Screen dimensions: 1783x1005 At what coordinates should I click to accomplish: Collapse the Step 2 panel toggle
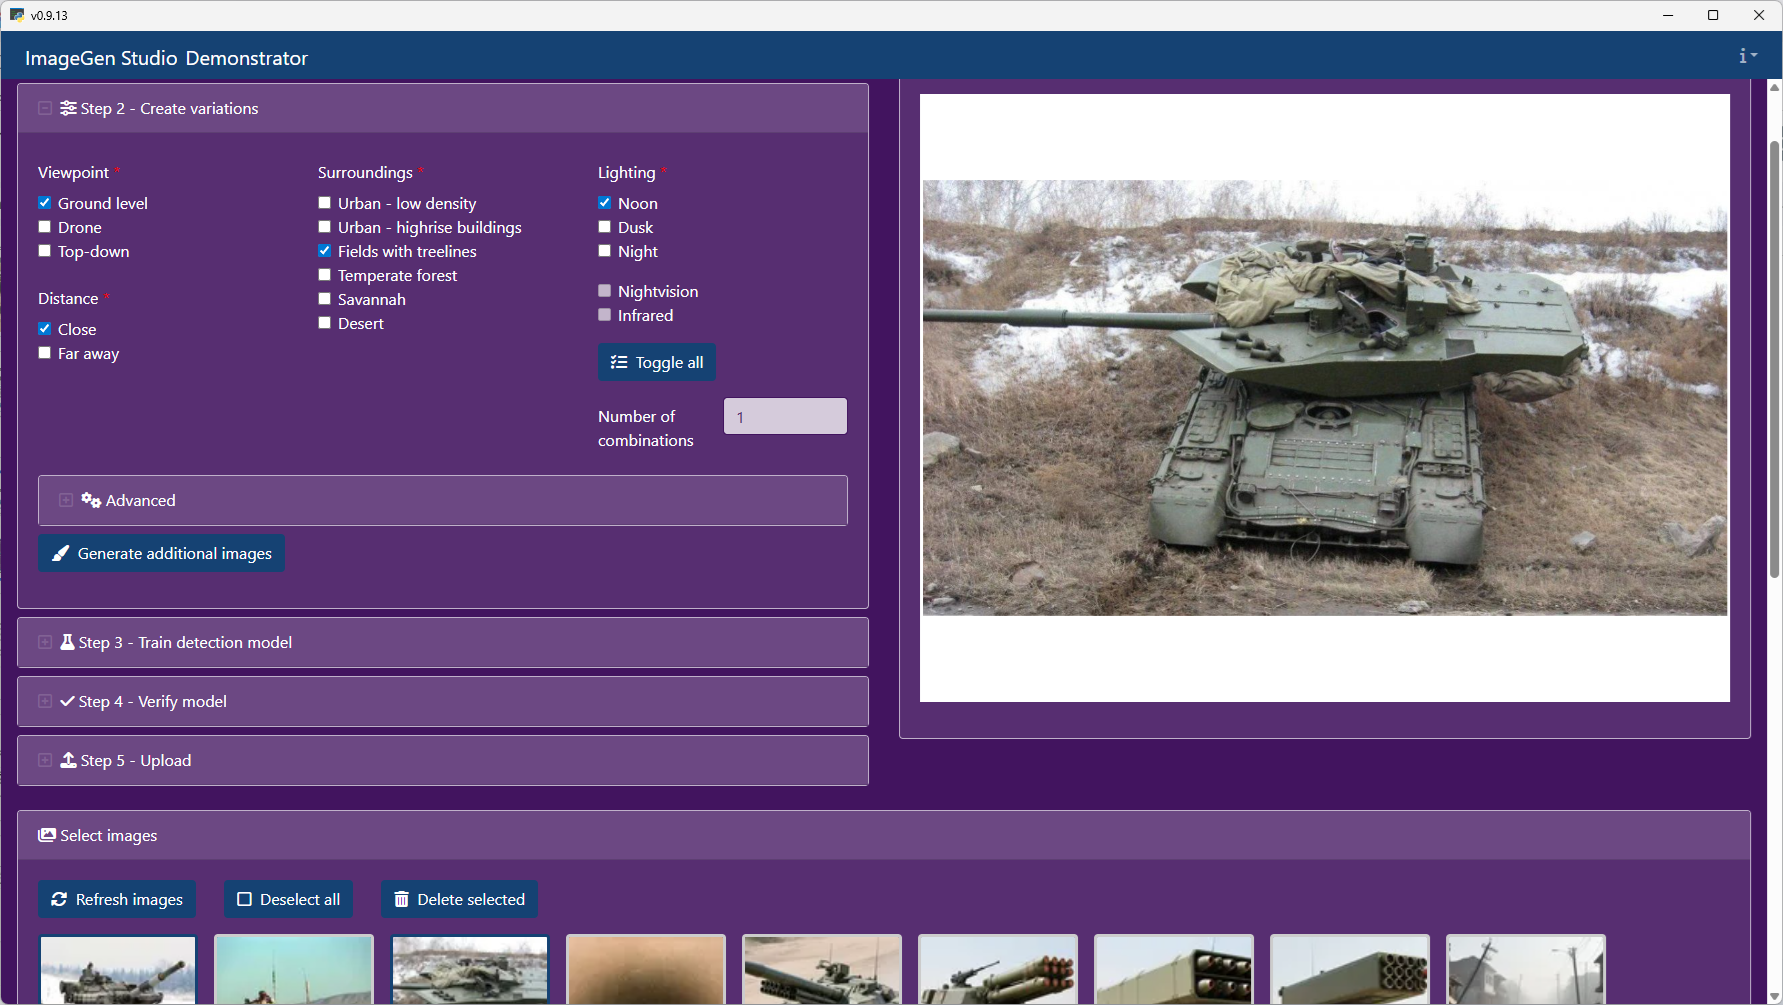point(45,108)
